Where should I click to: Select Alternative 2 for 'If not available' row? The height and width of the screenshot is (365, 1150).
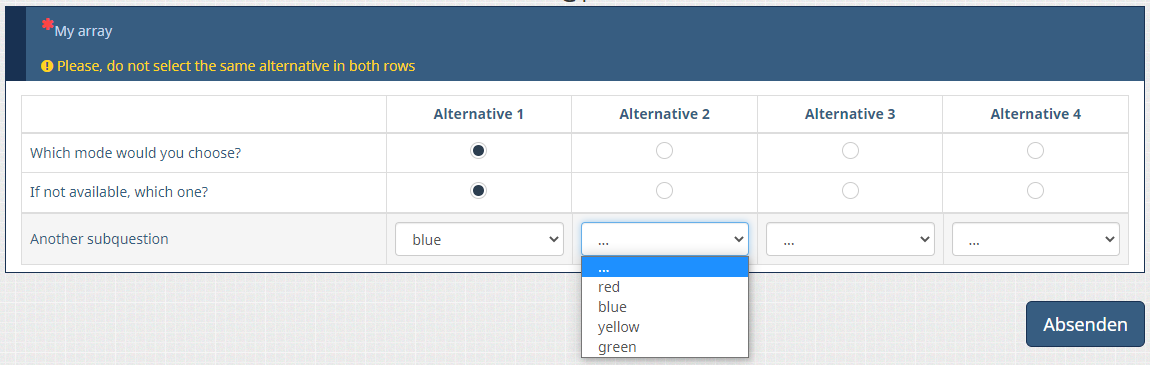pyautogui.click(x=664, y=191)
